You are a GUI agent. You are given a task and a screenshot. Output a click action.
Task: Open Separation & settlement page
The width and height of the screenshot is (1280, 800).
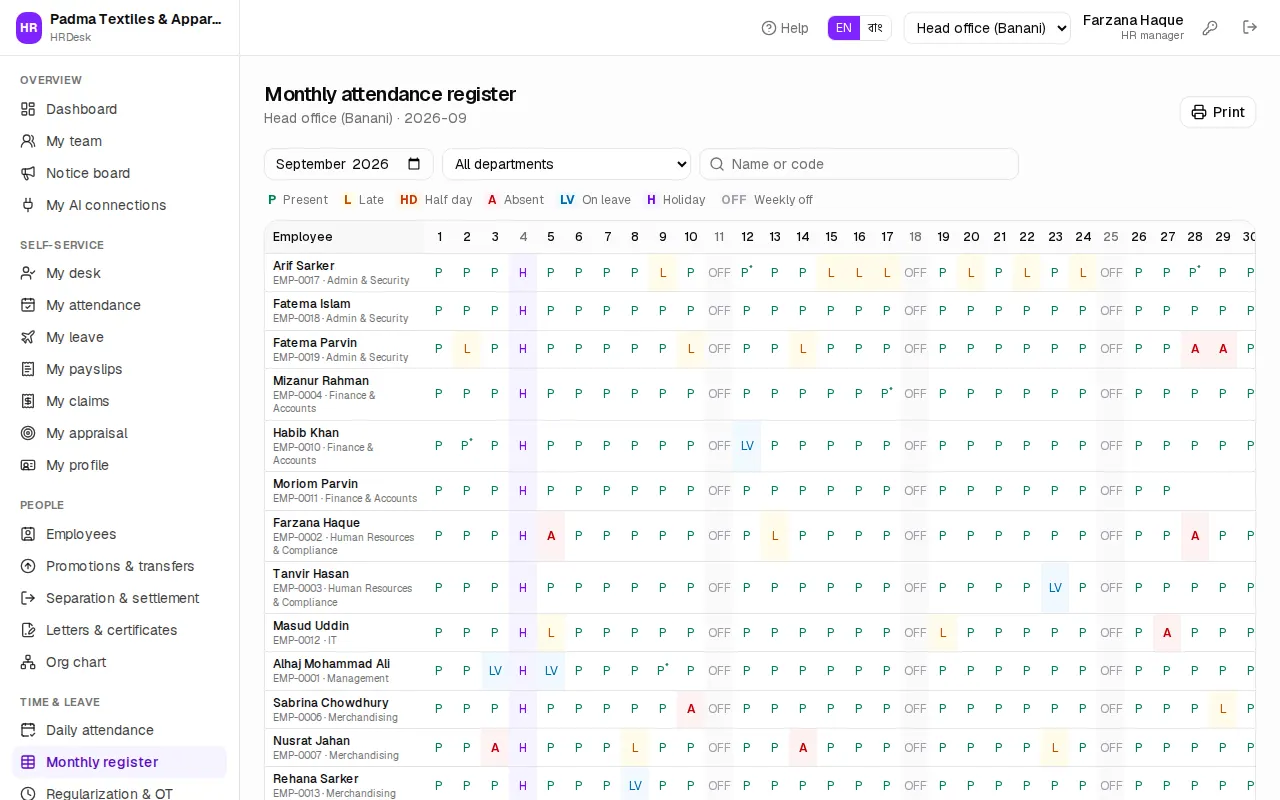119,598
